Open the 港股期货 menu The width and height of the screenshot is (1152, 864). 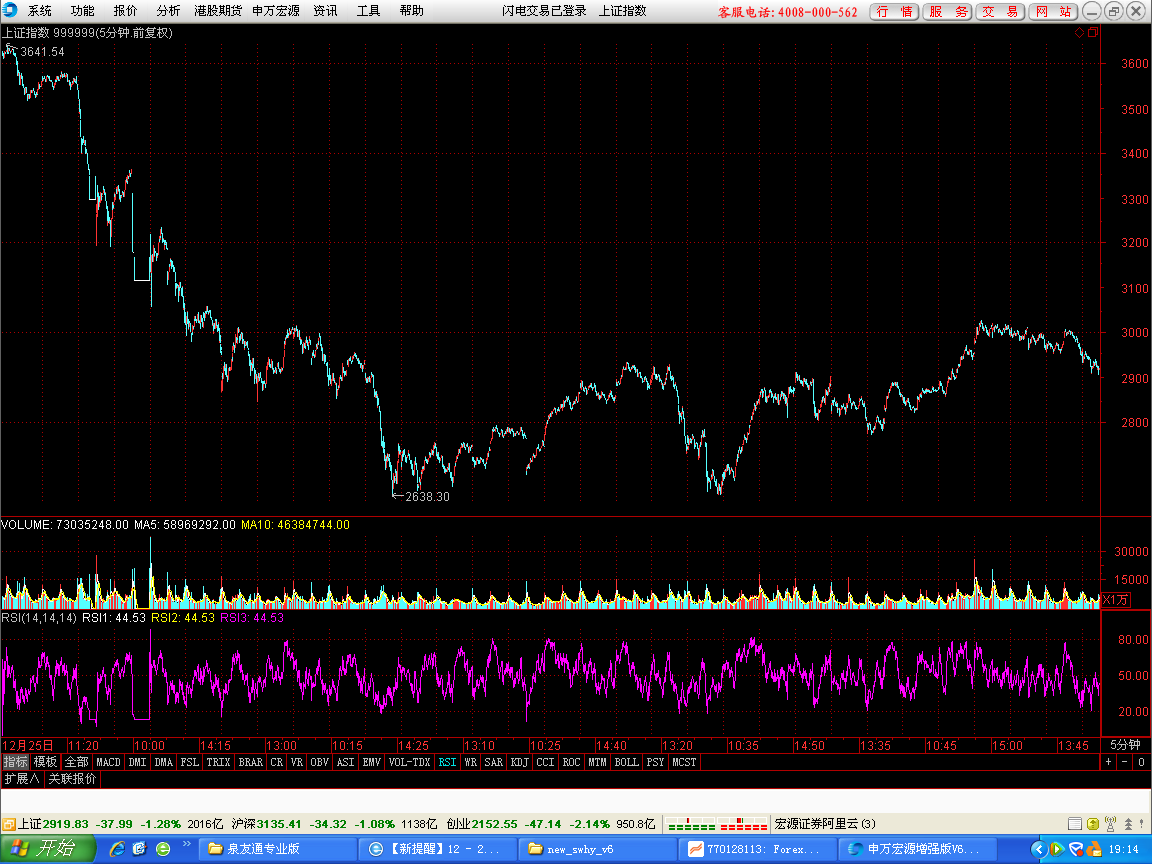217,11
